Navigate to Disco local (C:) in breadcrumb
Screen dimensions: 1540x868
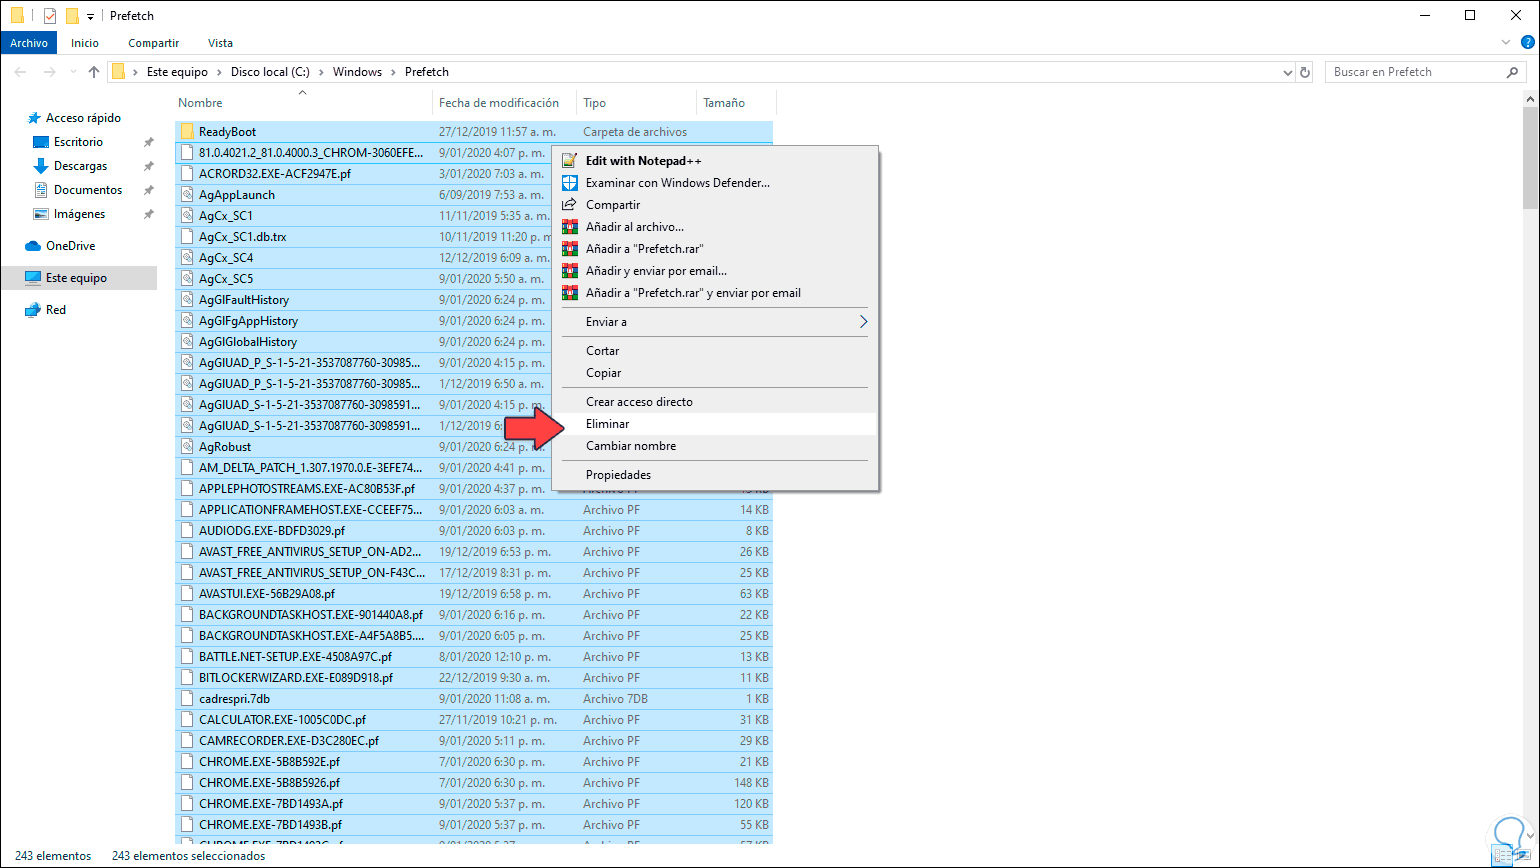(x=271, y=72)
